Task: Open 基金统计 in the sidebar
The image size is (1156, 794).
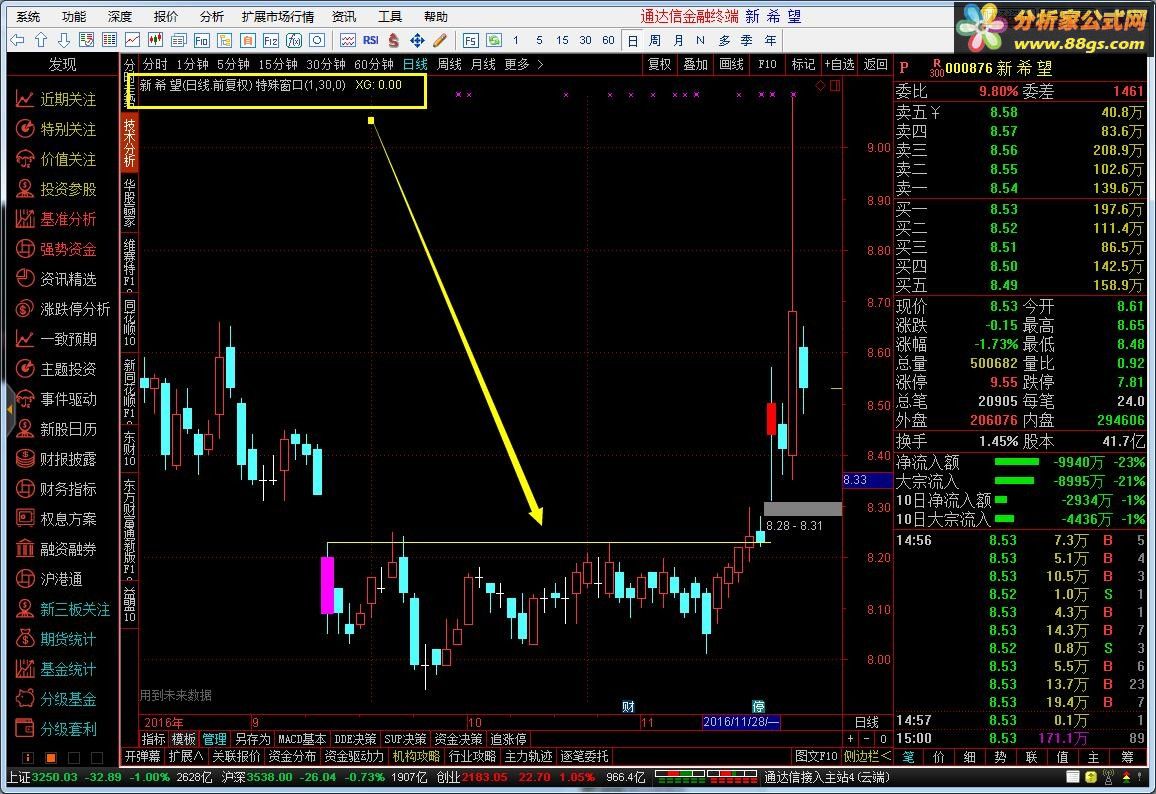Action: (x=58, y=669)
